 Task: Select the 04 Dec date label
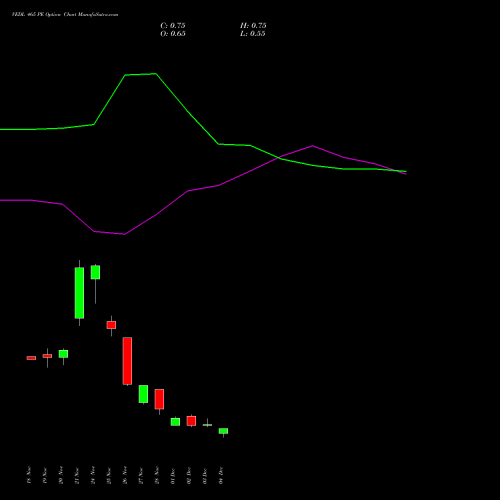221,475
